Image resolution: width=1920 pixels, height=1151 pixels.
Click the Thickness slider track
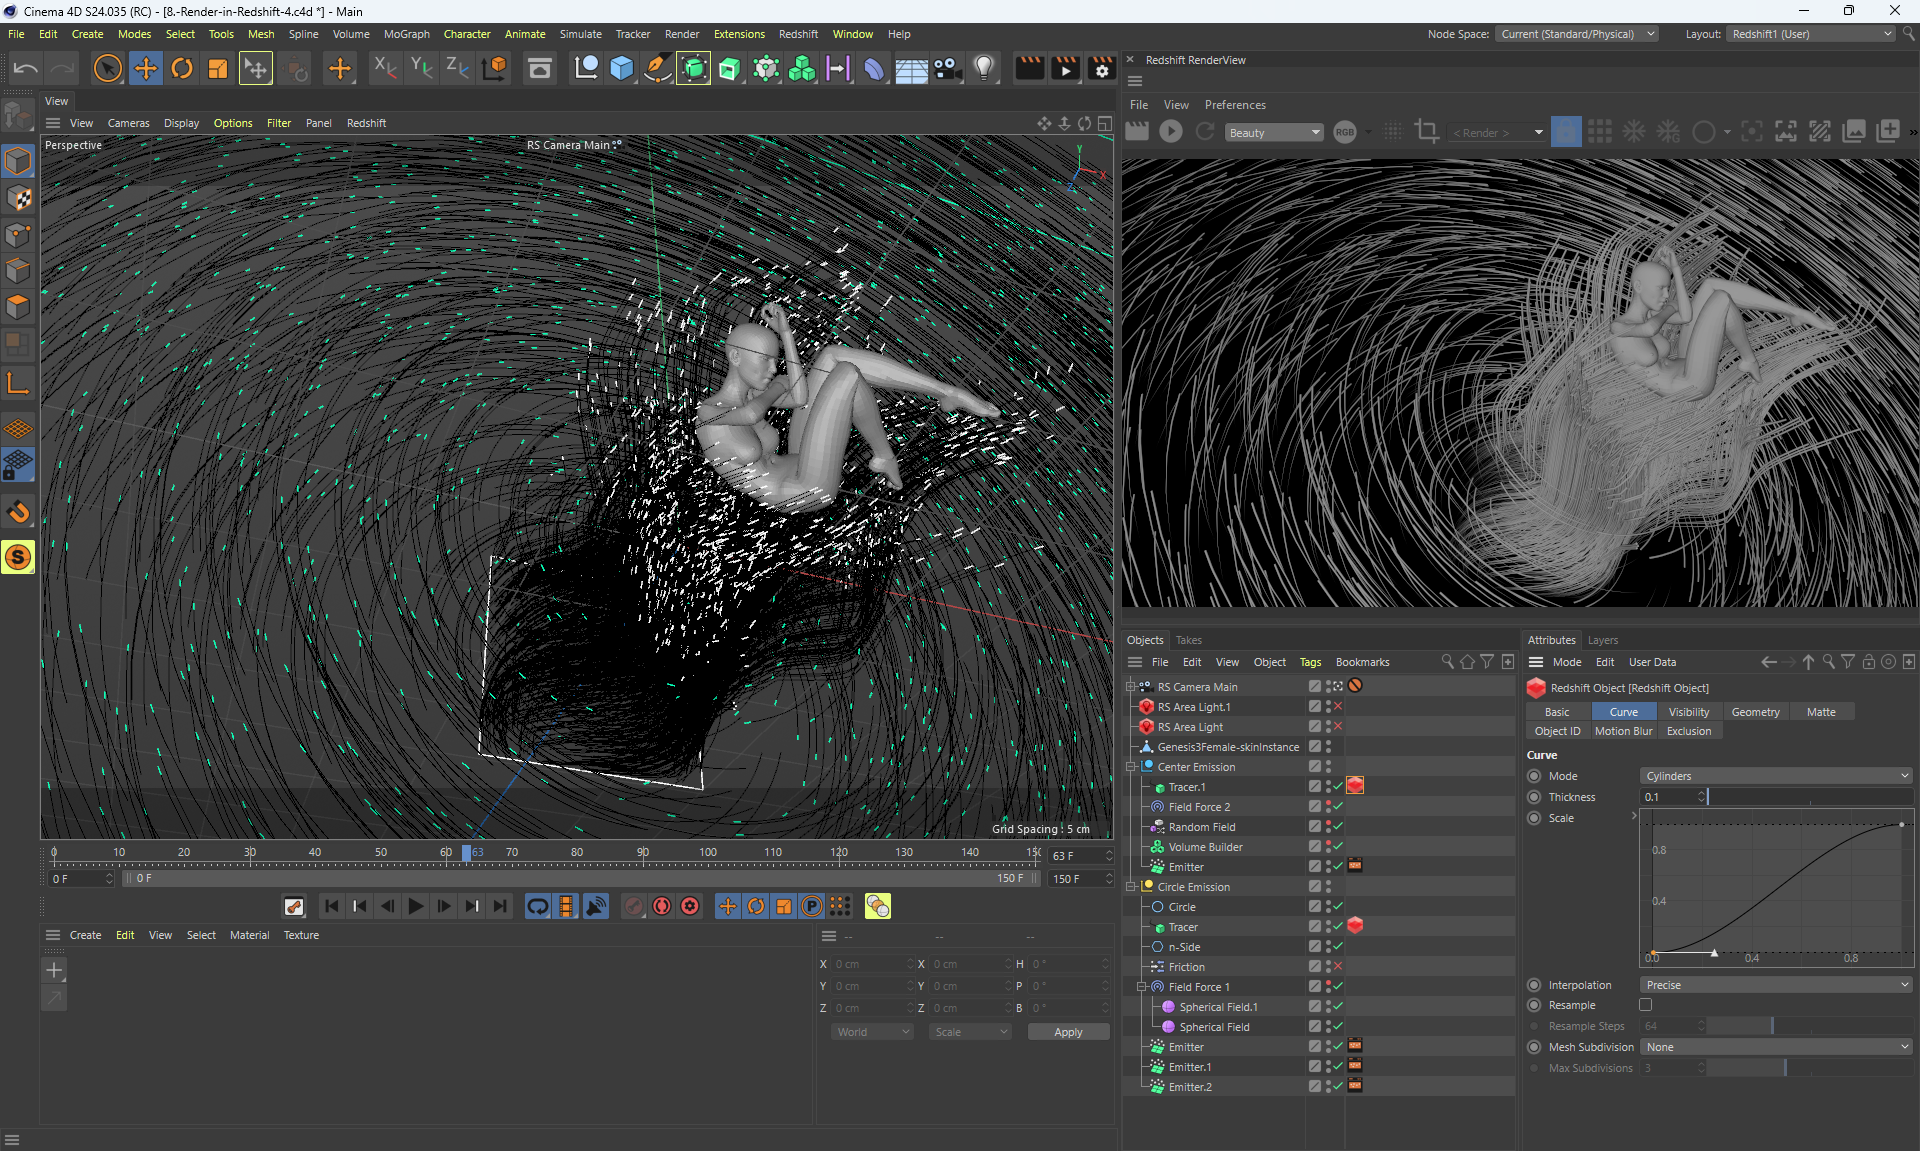pos(1810,797)
